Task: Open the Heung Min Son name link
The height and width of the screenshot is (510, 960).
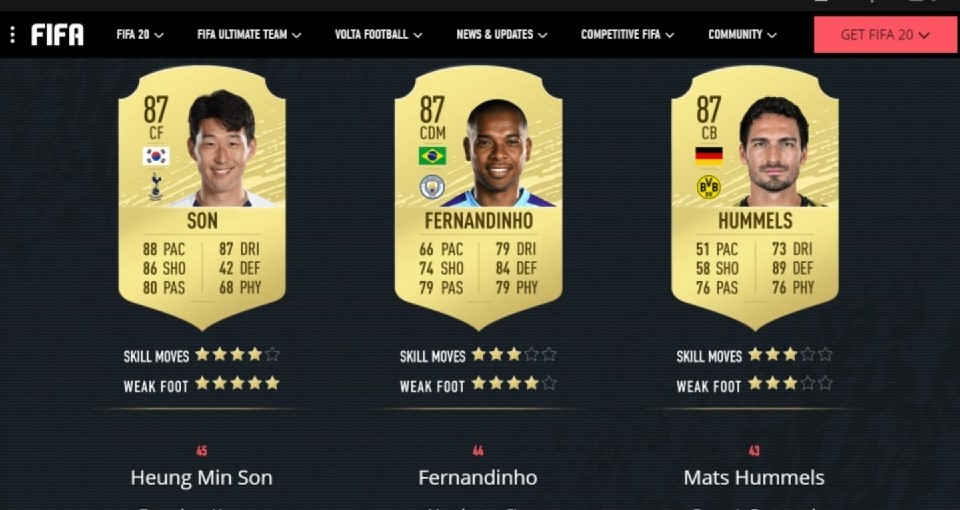Action: (x=201, y=478)
